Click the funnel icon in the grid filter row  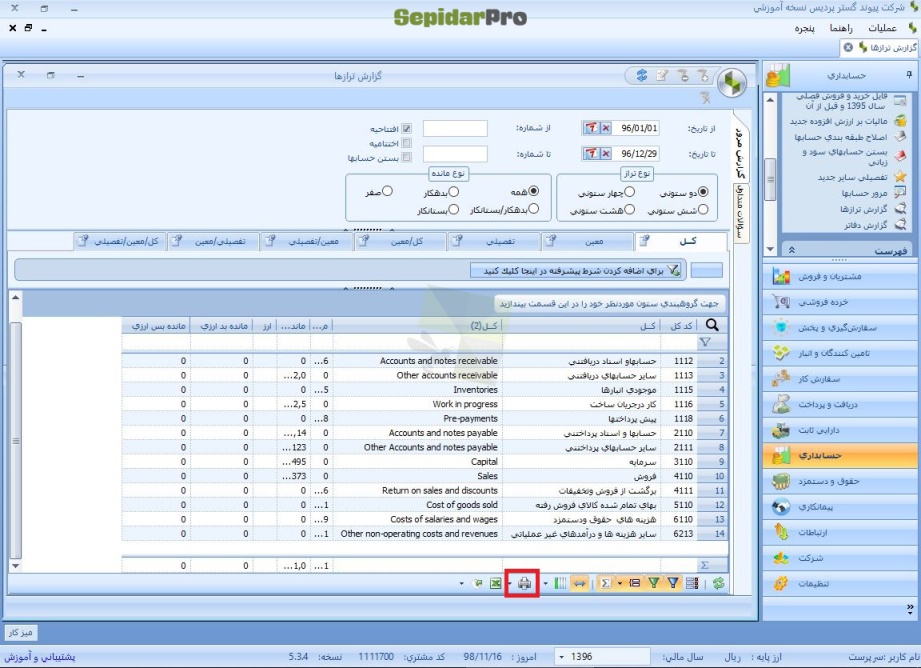click(705, 342)
